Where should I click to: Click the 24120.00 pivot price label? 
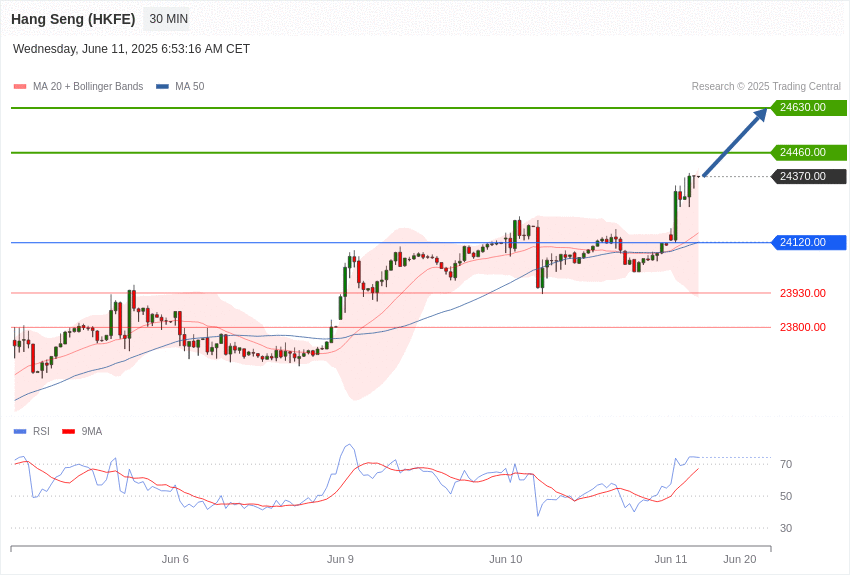808,242
